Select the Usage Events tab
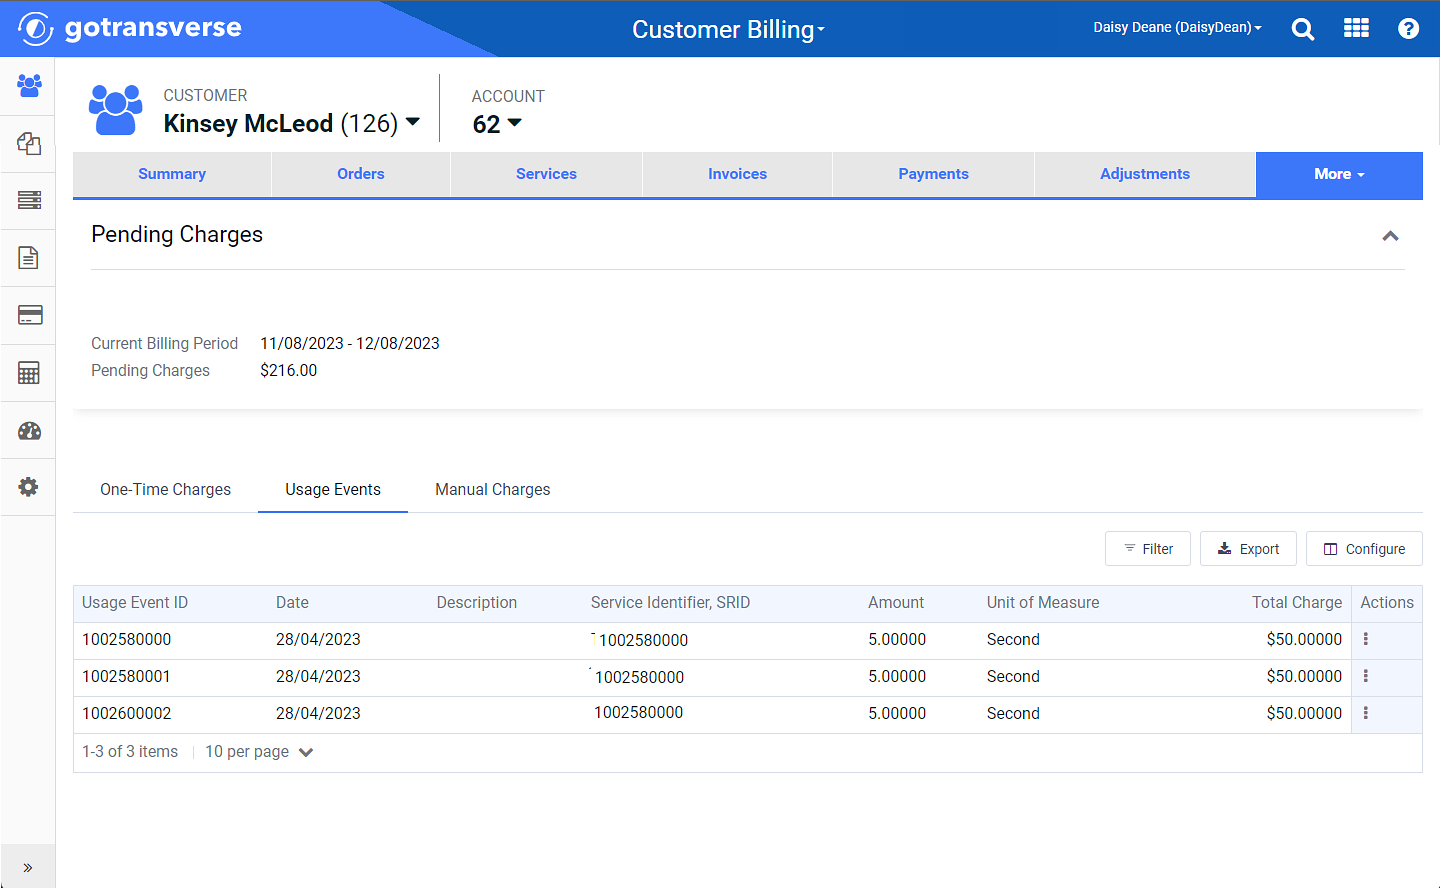1440x888 pixels. point(333,489)
